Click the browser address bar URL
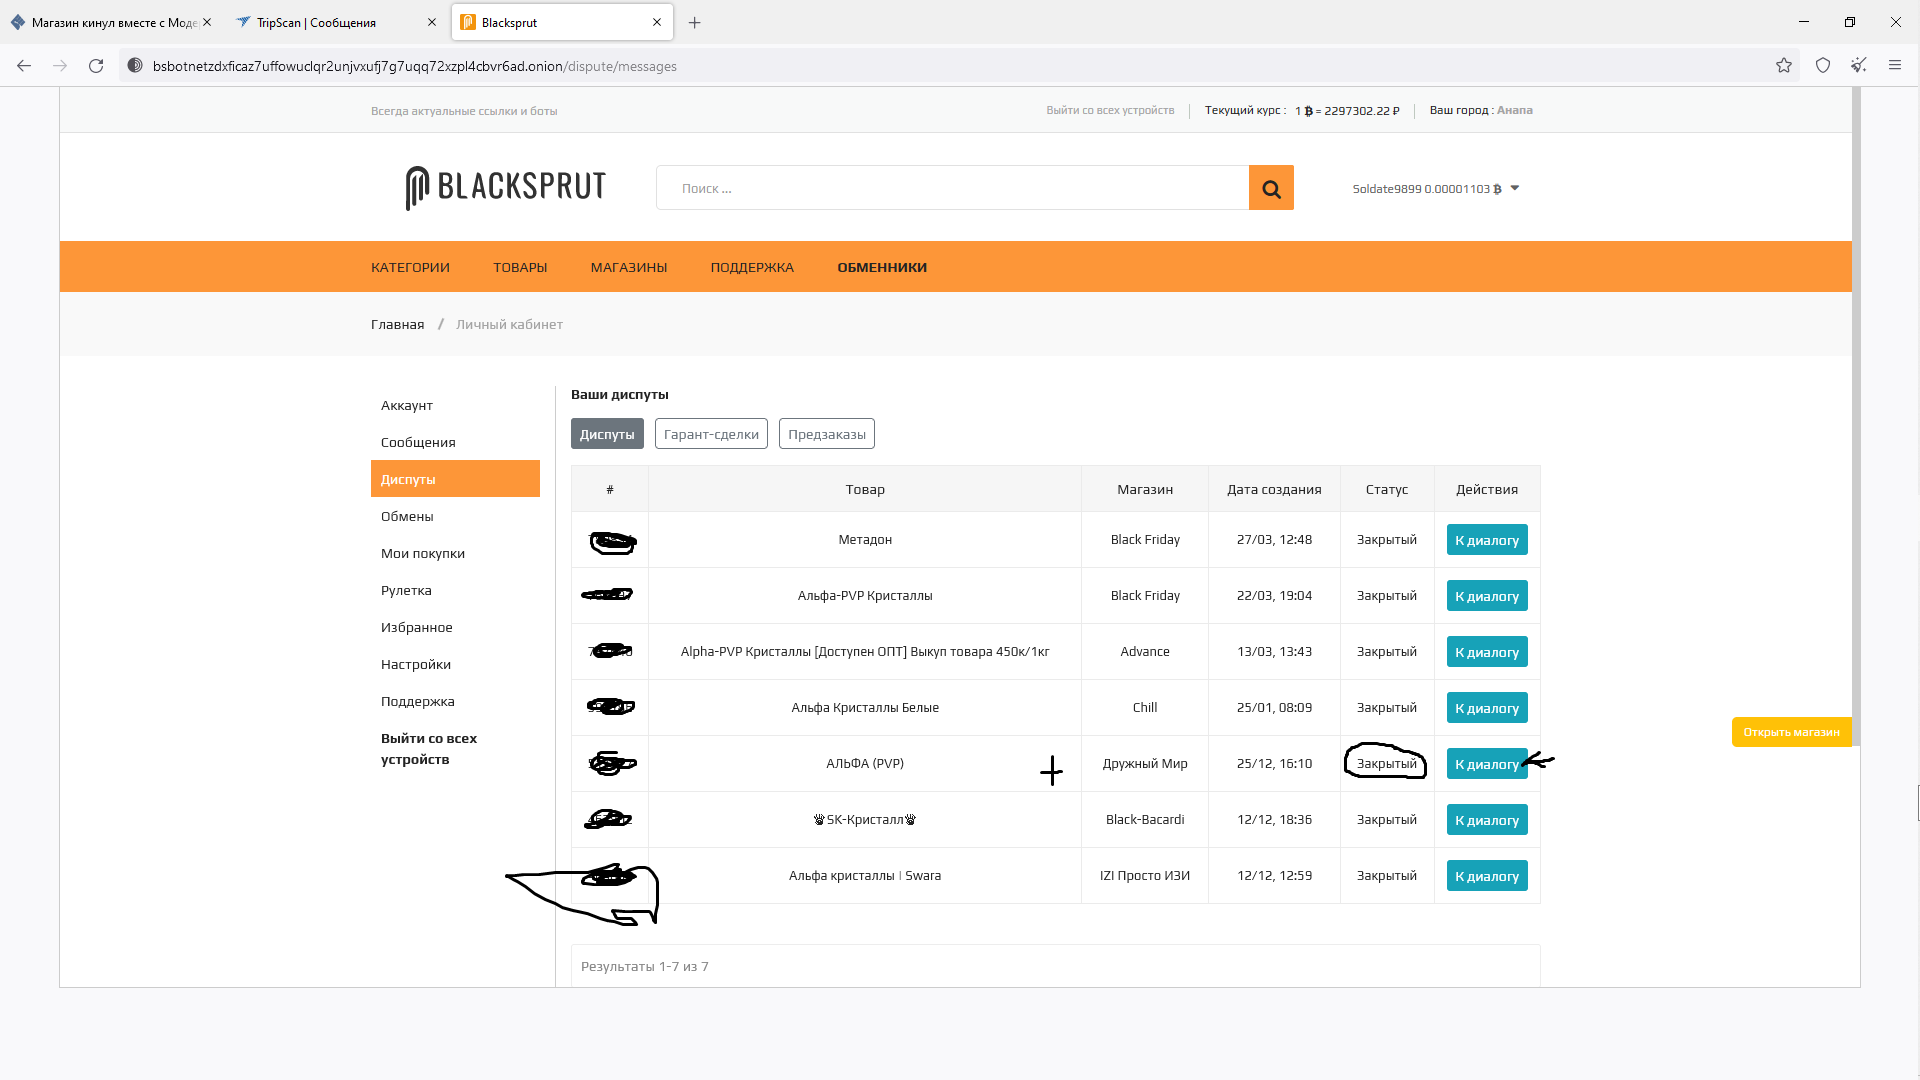Image resolution: width=1920 pixels, height=1080 pixels. coord(414,66)
